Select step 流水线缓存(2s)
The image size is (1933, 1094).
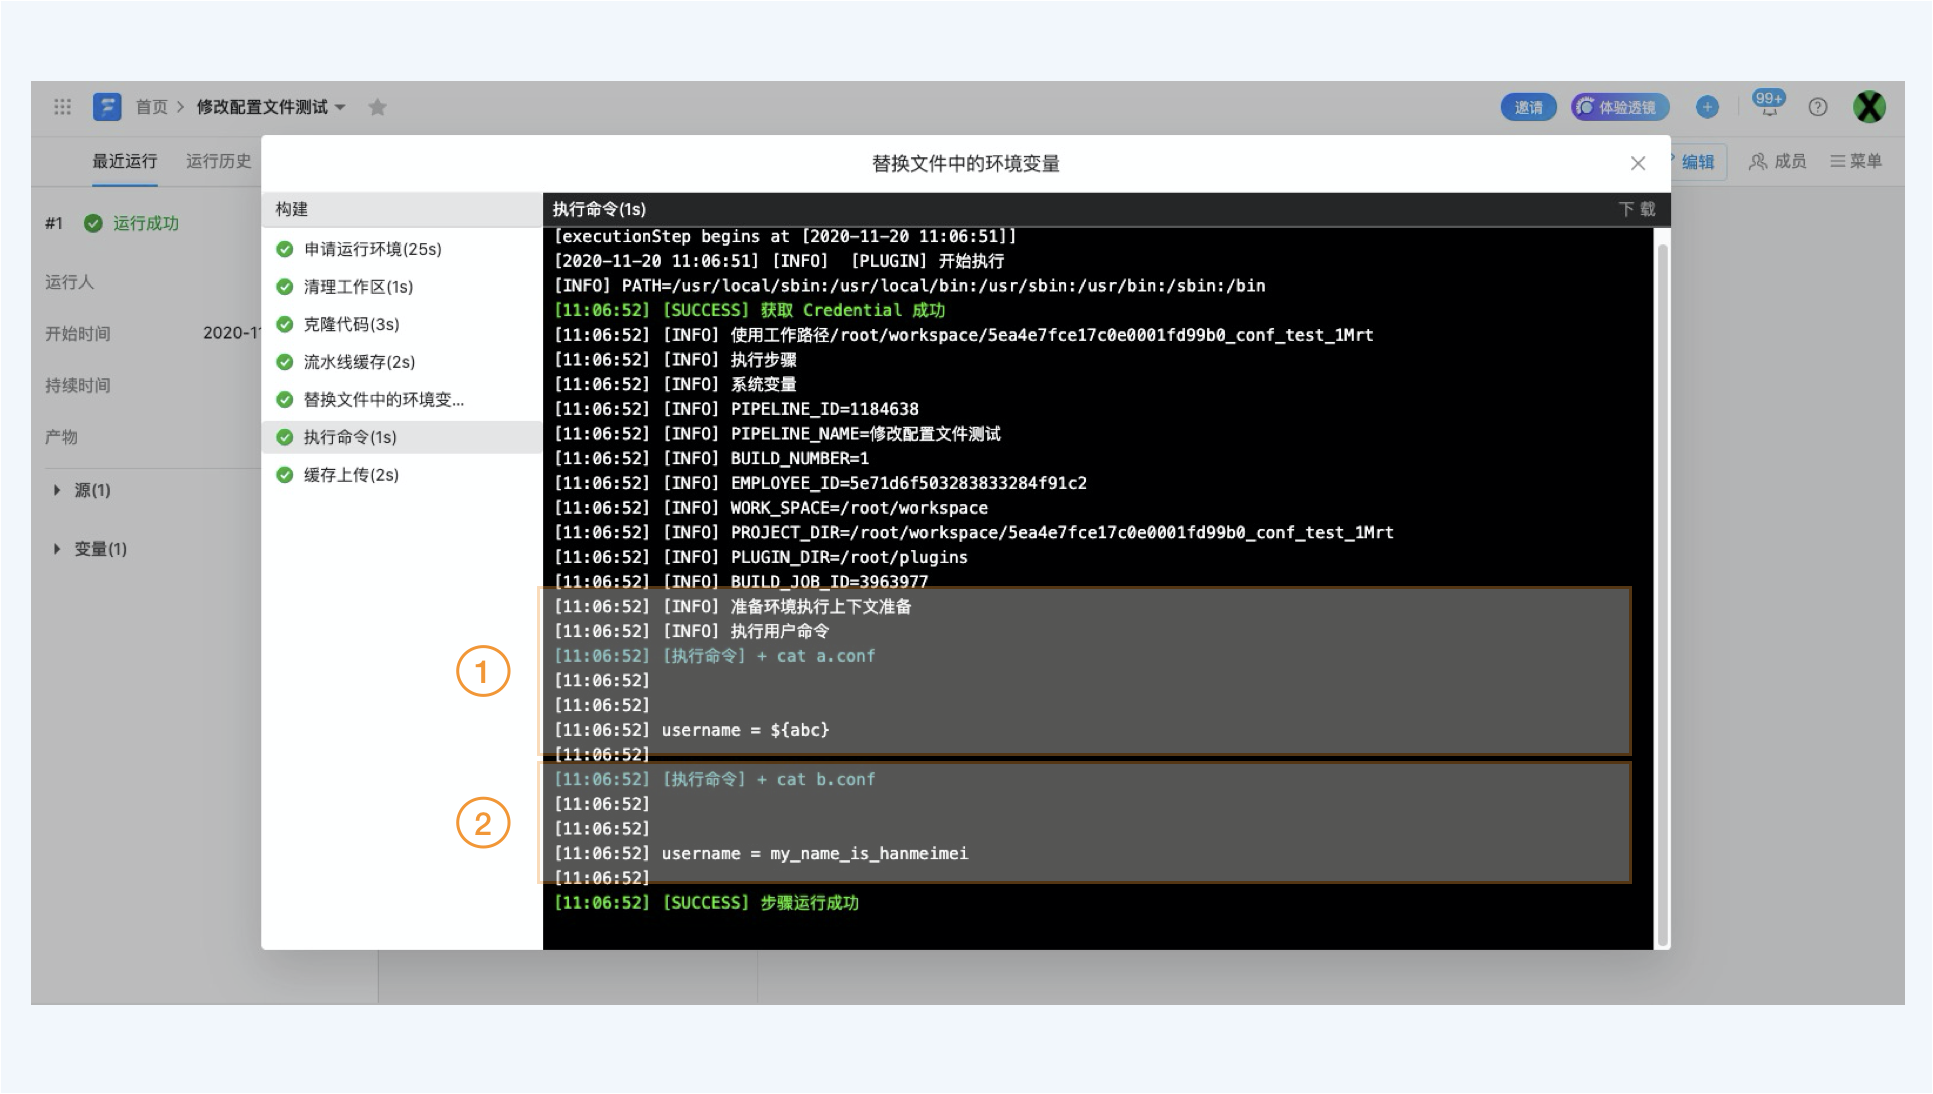(401, 362)
